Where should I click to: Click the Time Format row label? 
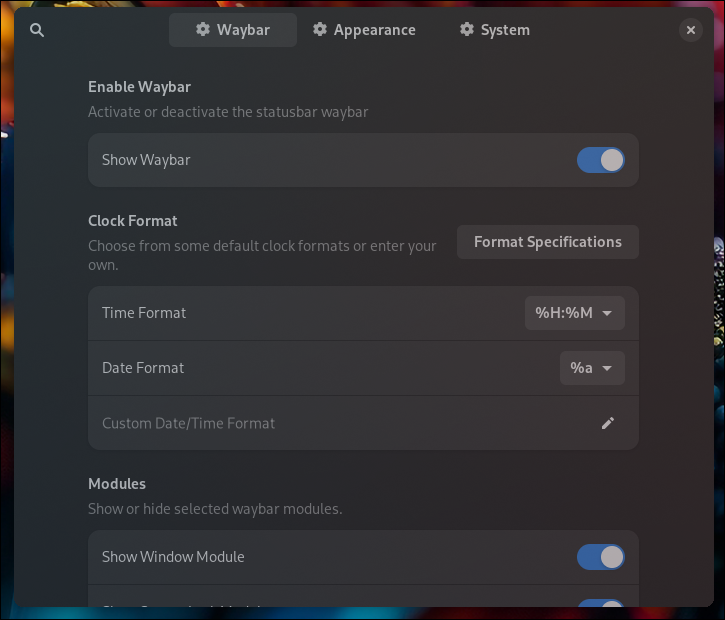coord(144,313)
